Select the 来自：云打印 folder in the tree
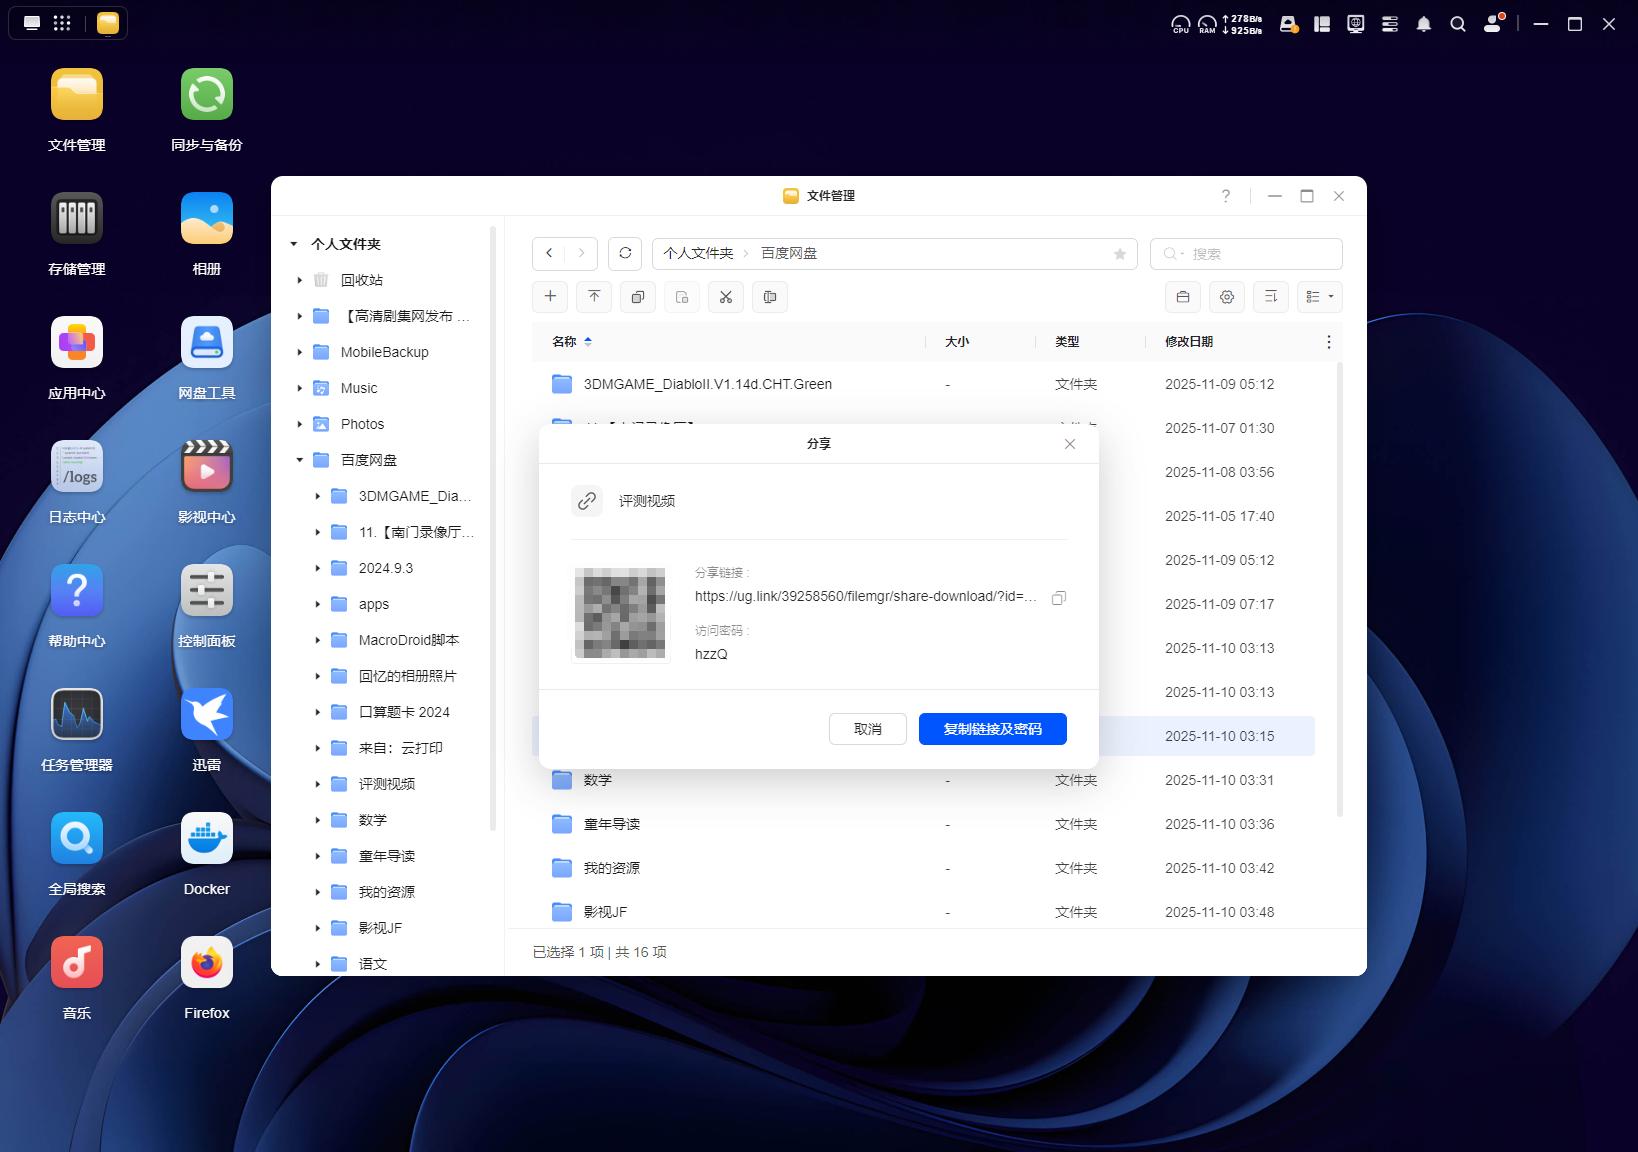Viewport: 1638px width, 1152px height. 401,748
